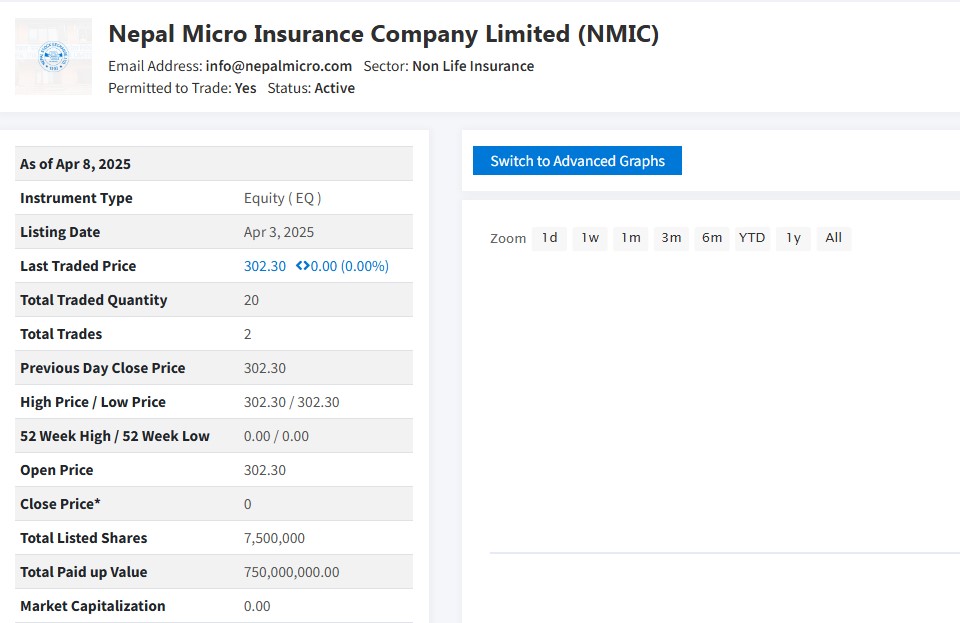Click the Market Capitalization label

[93, 606]
